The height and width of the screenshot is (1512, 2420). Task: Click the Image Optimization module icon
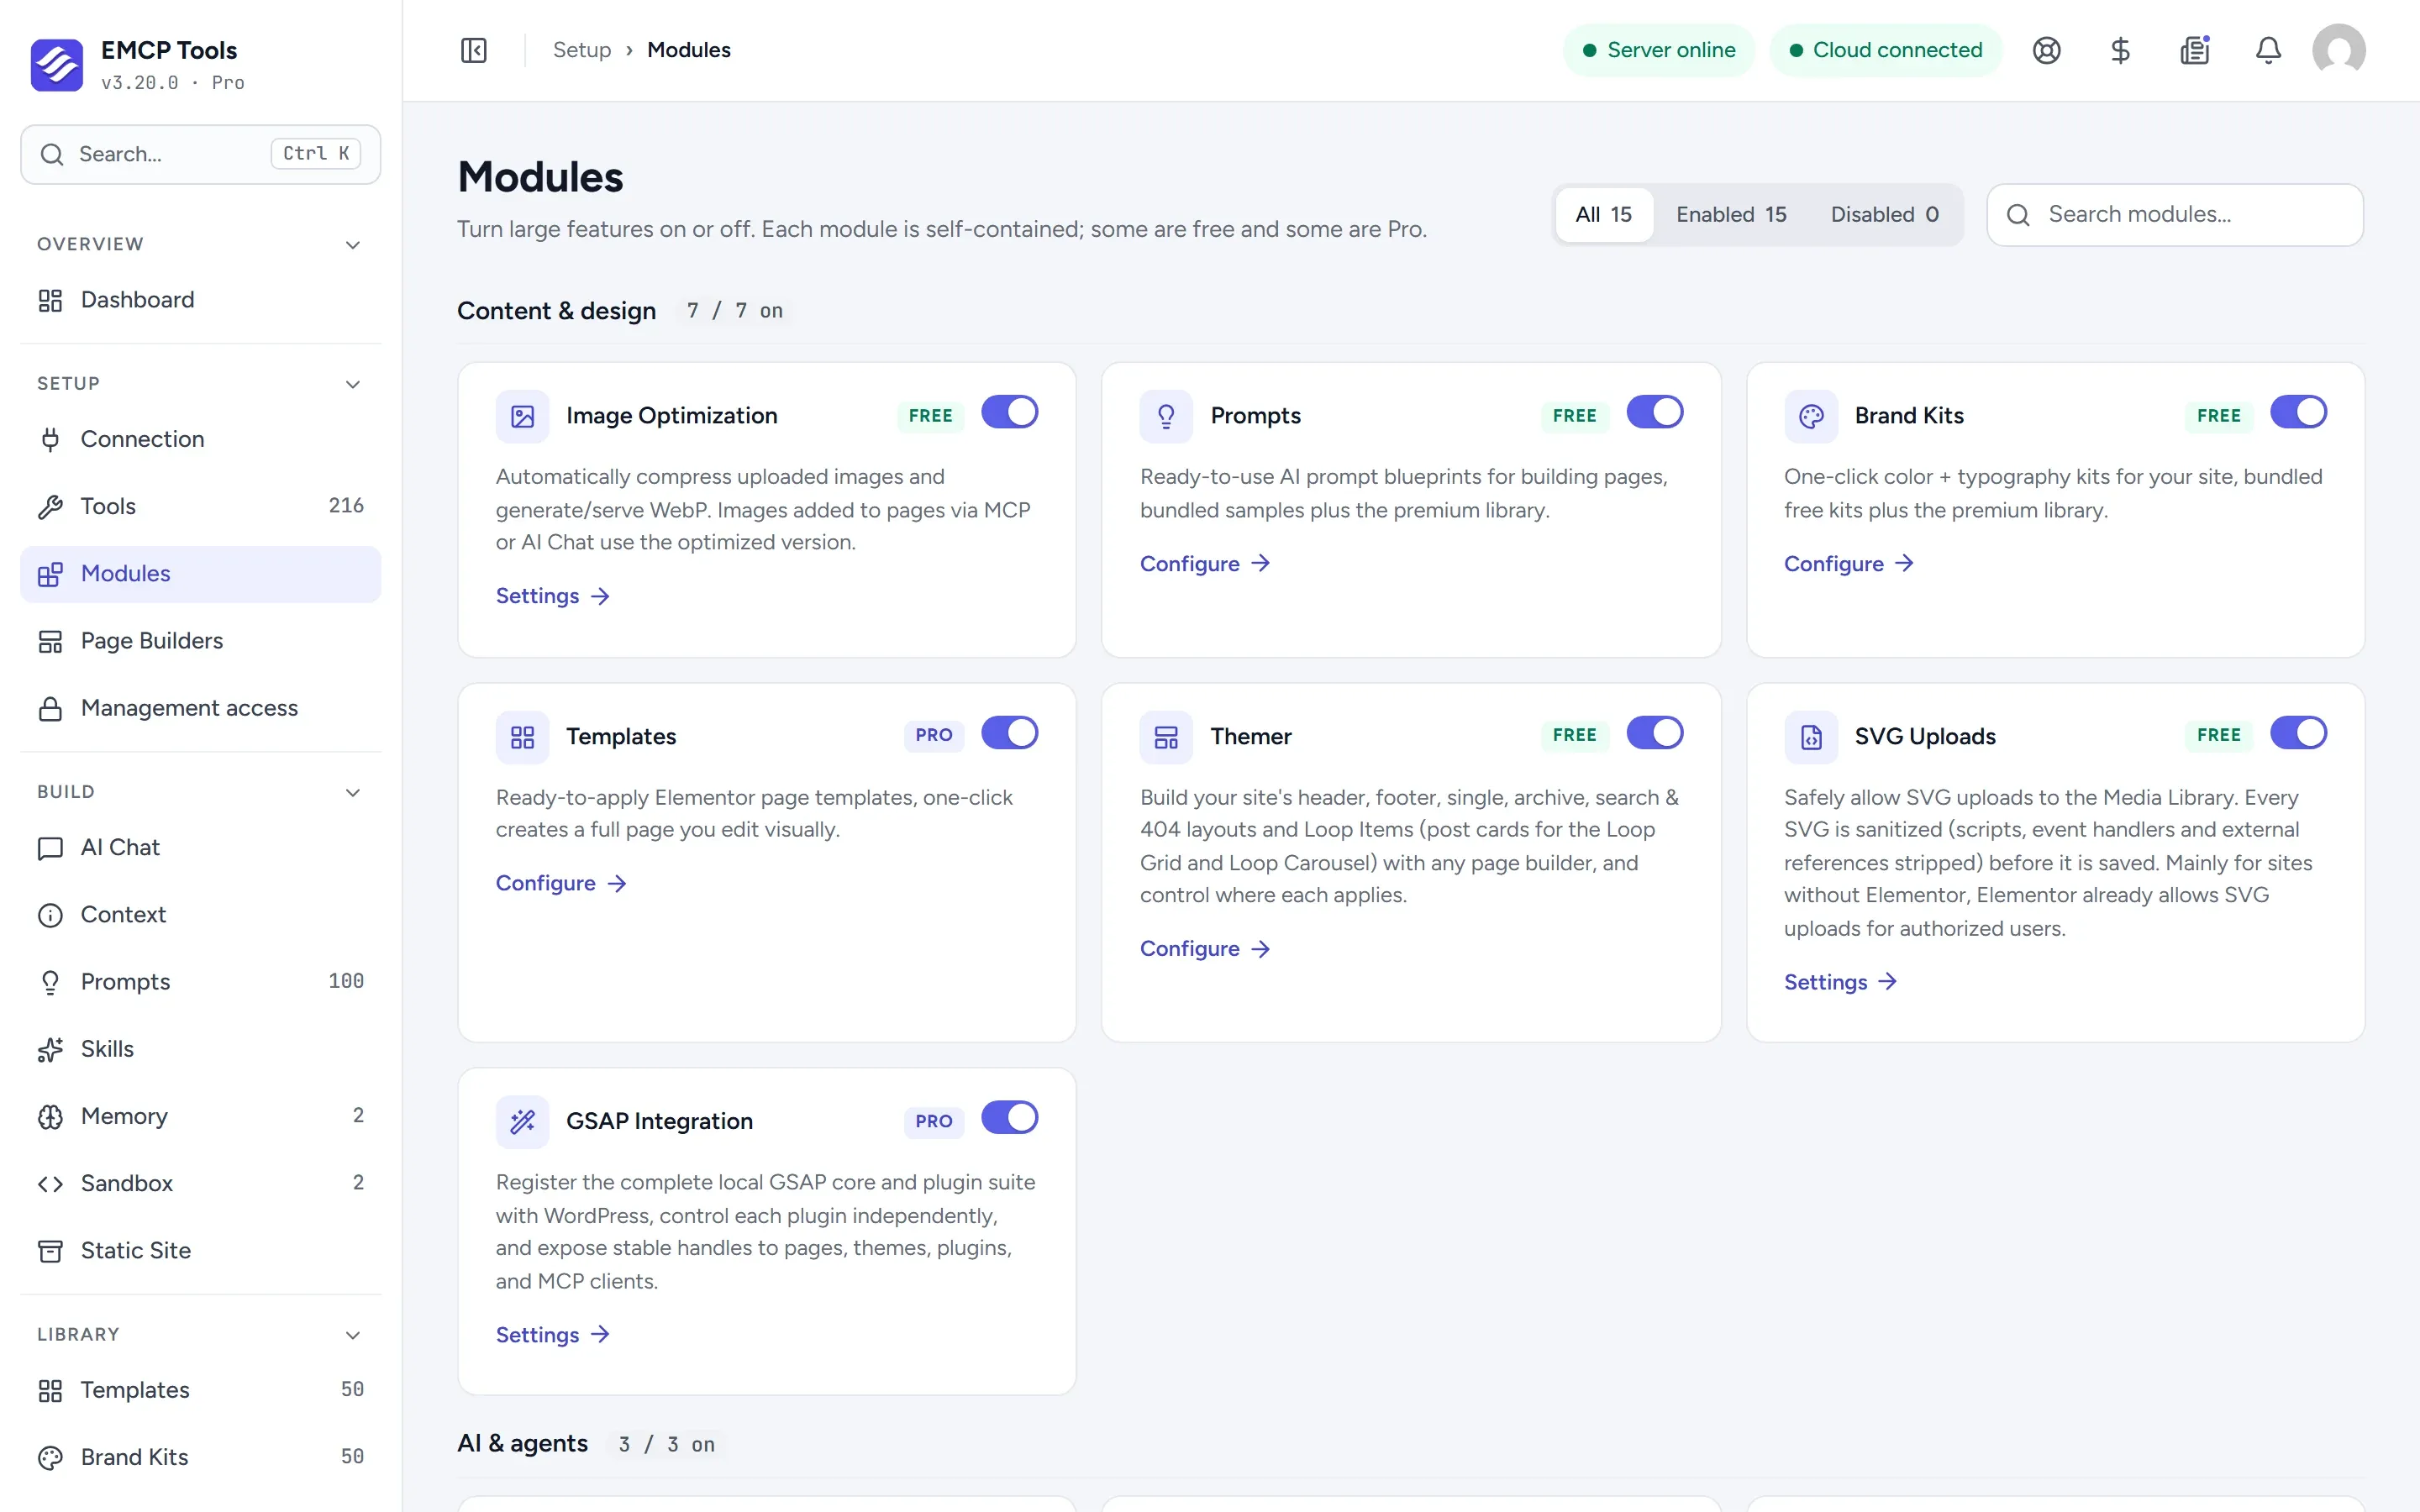pyautogui.click(x=522, y=416)
